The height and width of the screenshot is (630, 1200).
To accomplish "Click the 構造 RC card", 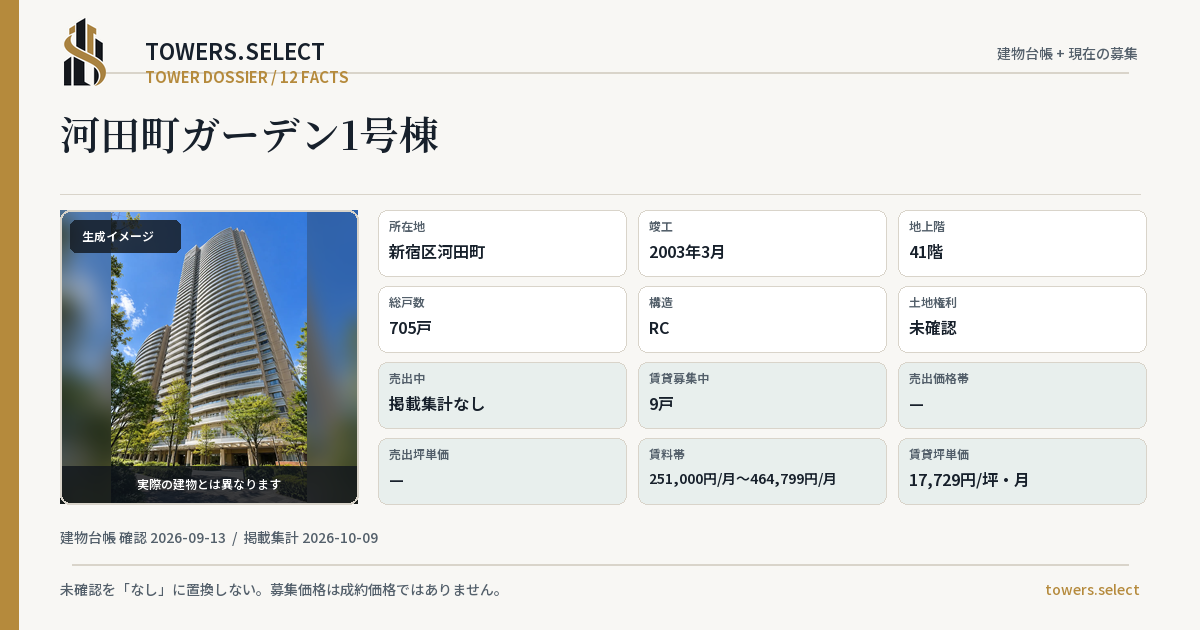I will click(762, 319).
